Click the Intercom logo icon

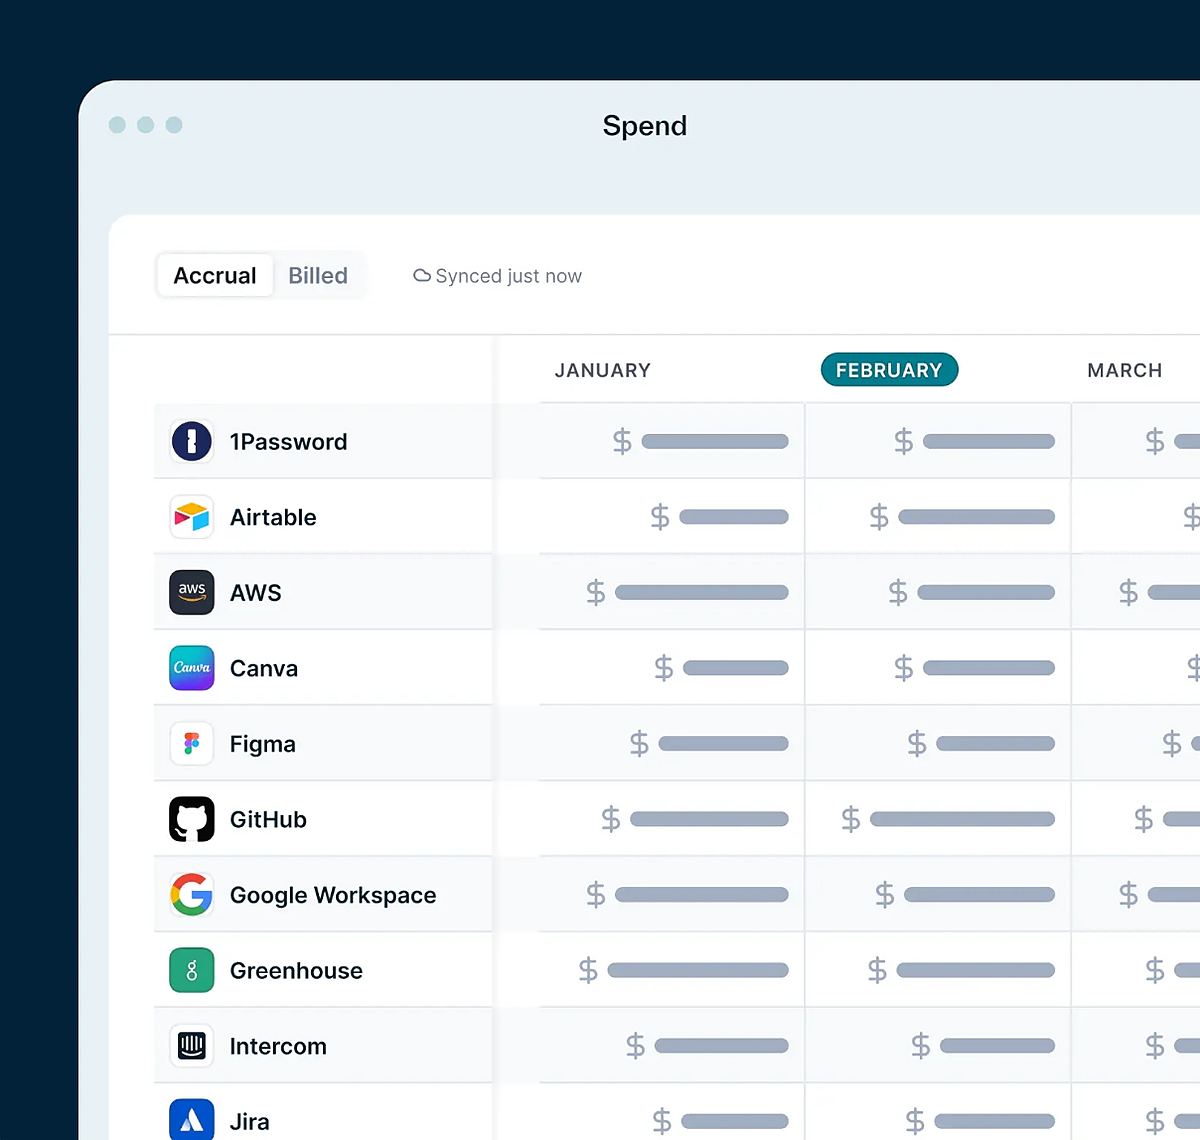tap(192, 1046)
